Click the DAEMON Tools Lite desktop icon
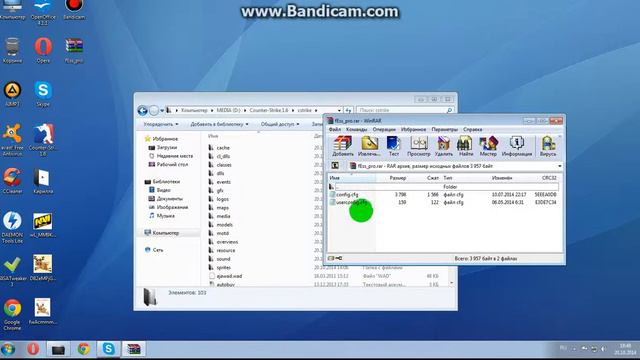 point(12,227)
